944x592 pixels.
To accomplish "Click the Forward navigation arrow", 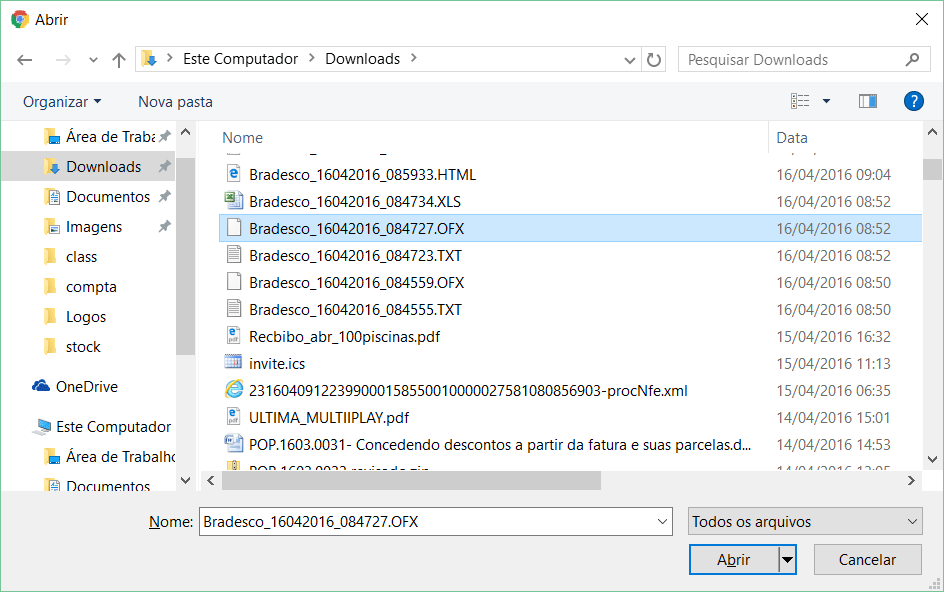I will coord(63,60).
